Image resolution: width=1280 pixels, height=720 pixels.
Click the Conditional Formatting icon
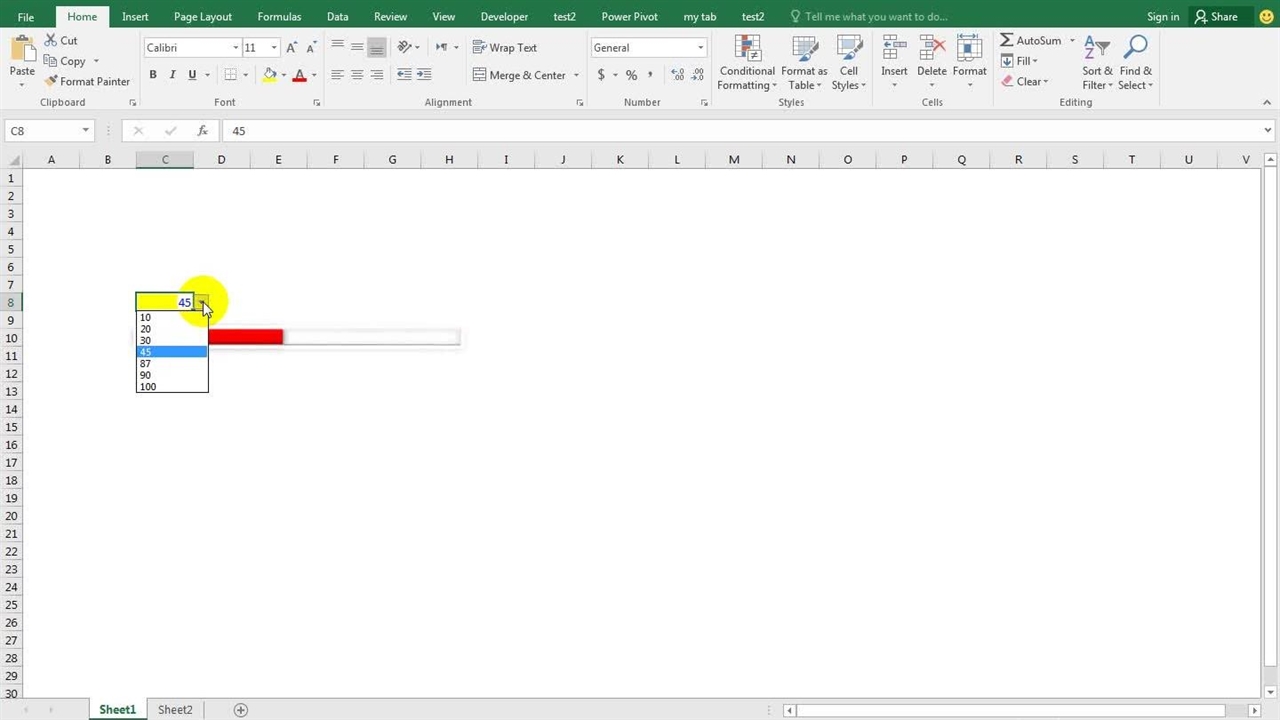746,49
